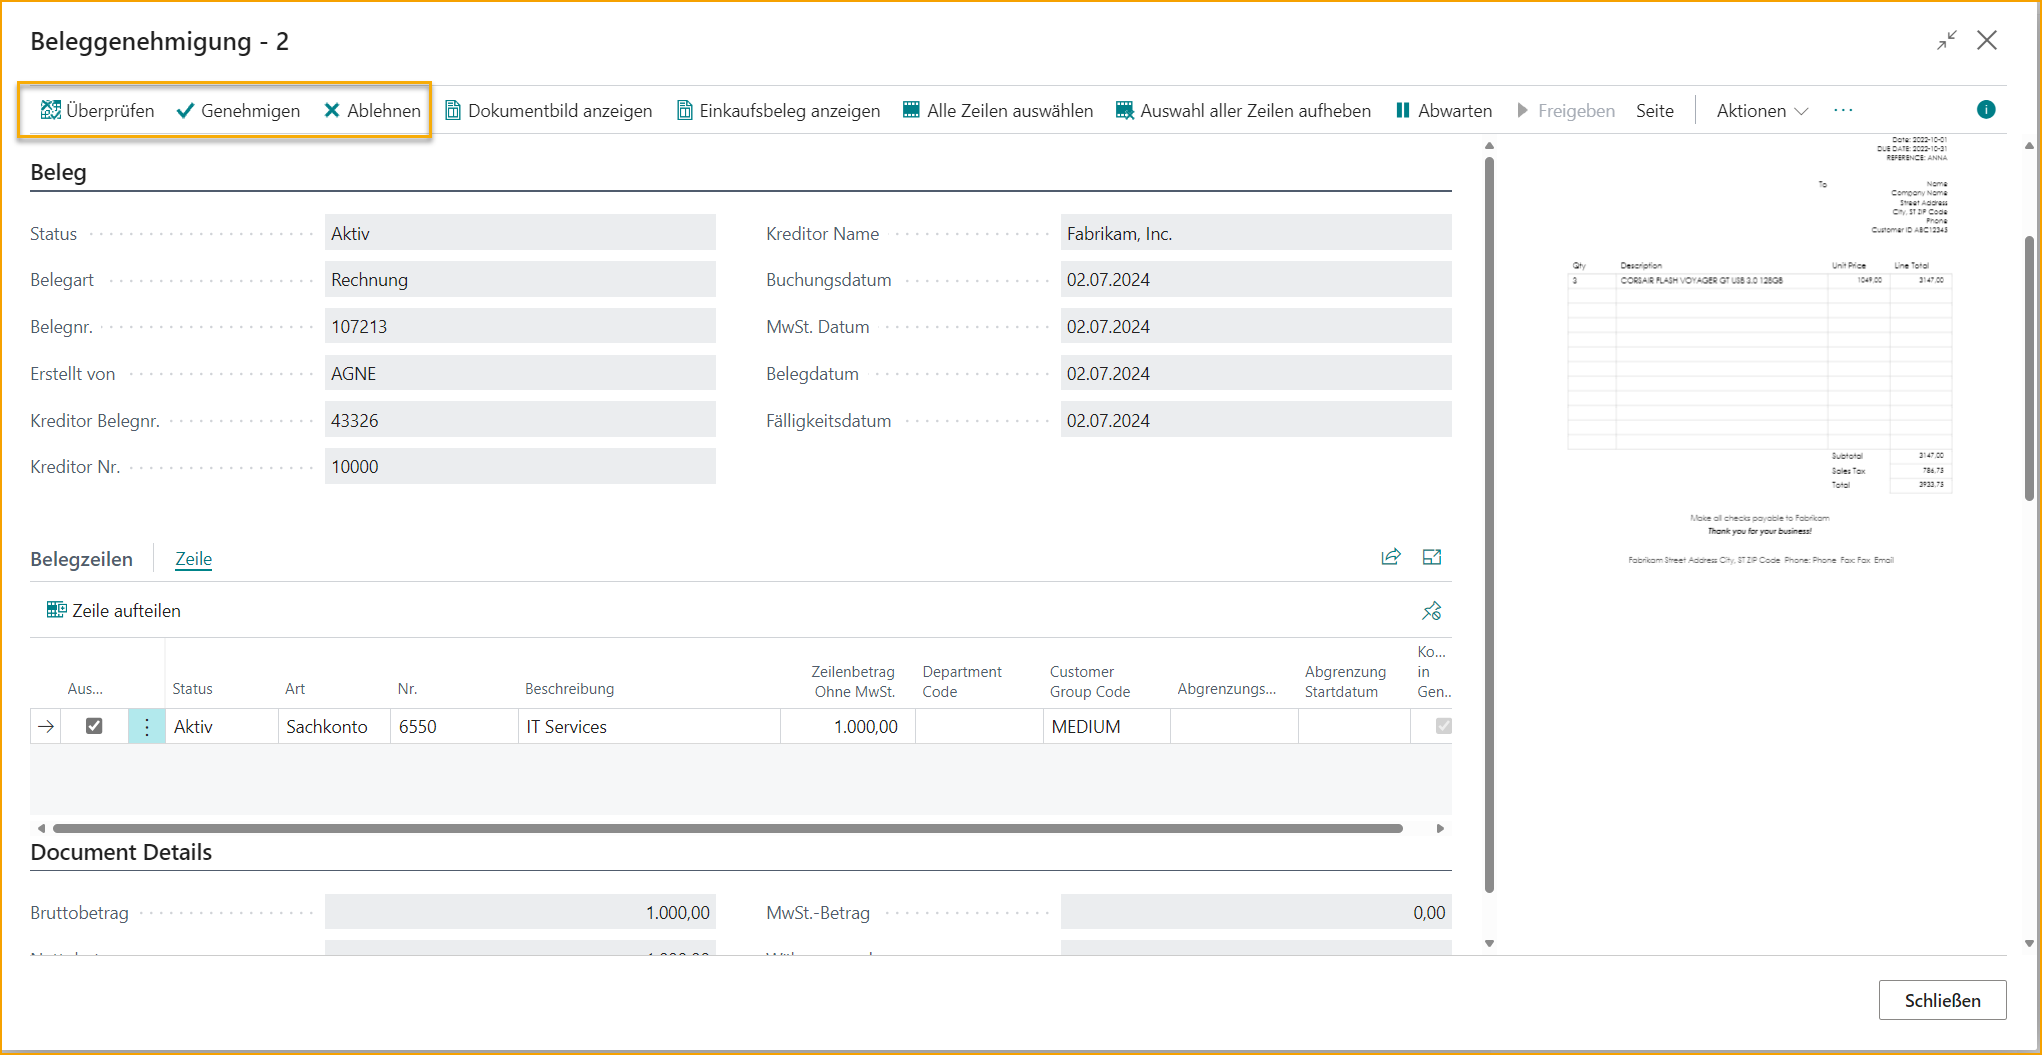Select all lines with Alle Zeilen auswählen
The image size is (2042, 1055).
point(997,110)
